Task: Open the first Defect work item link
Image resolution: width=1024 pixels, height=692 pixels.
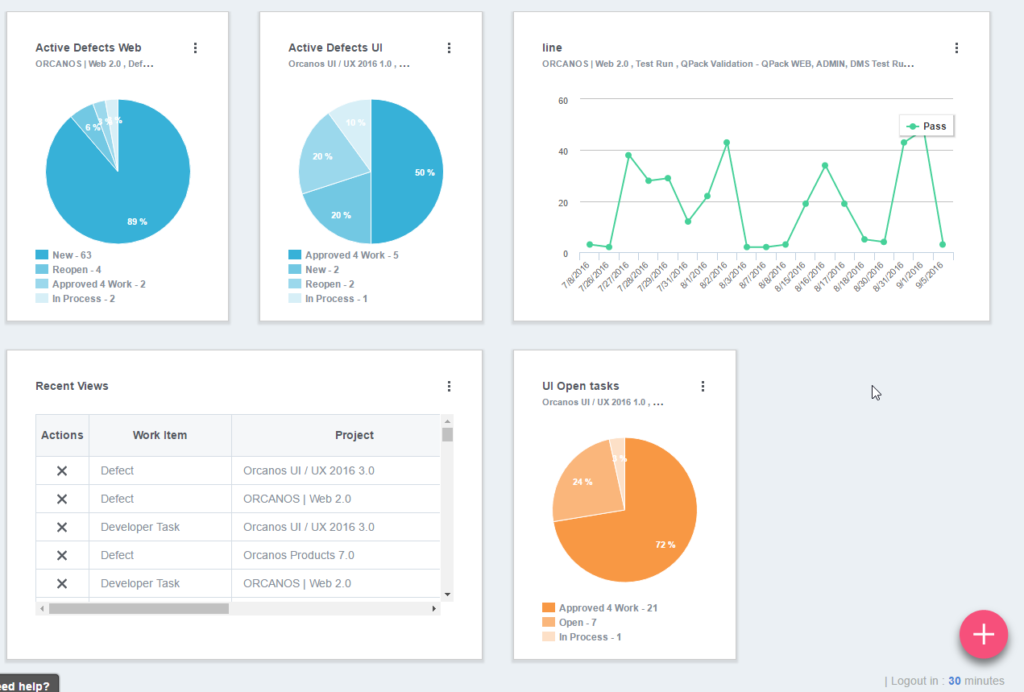Action: 117,470
